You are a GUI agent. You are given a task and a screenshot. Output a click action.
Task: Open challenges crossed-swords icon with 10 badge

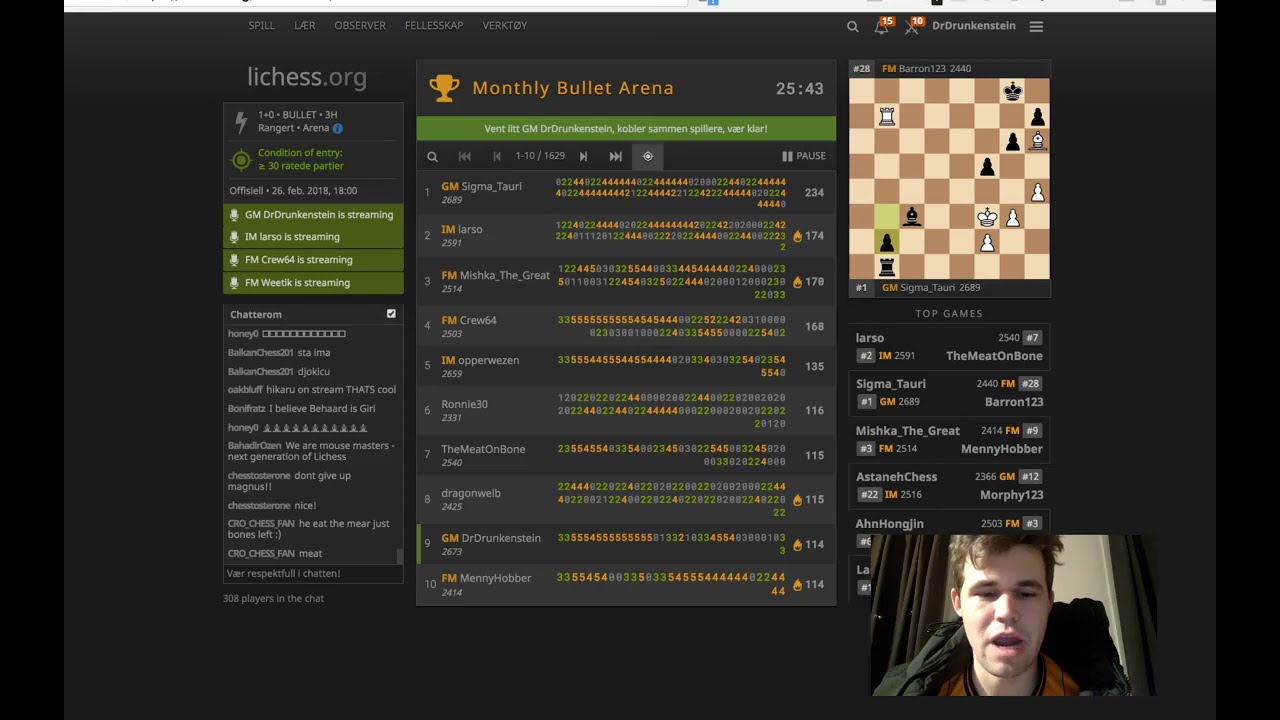pos(913,26)
